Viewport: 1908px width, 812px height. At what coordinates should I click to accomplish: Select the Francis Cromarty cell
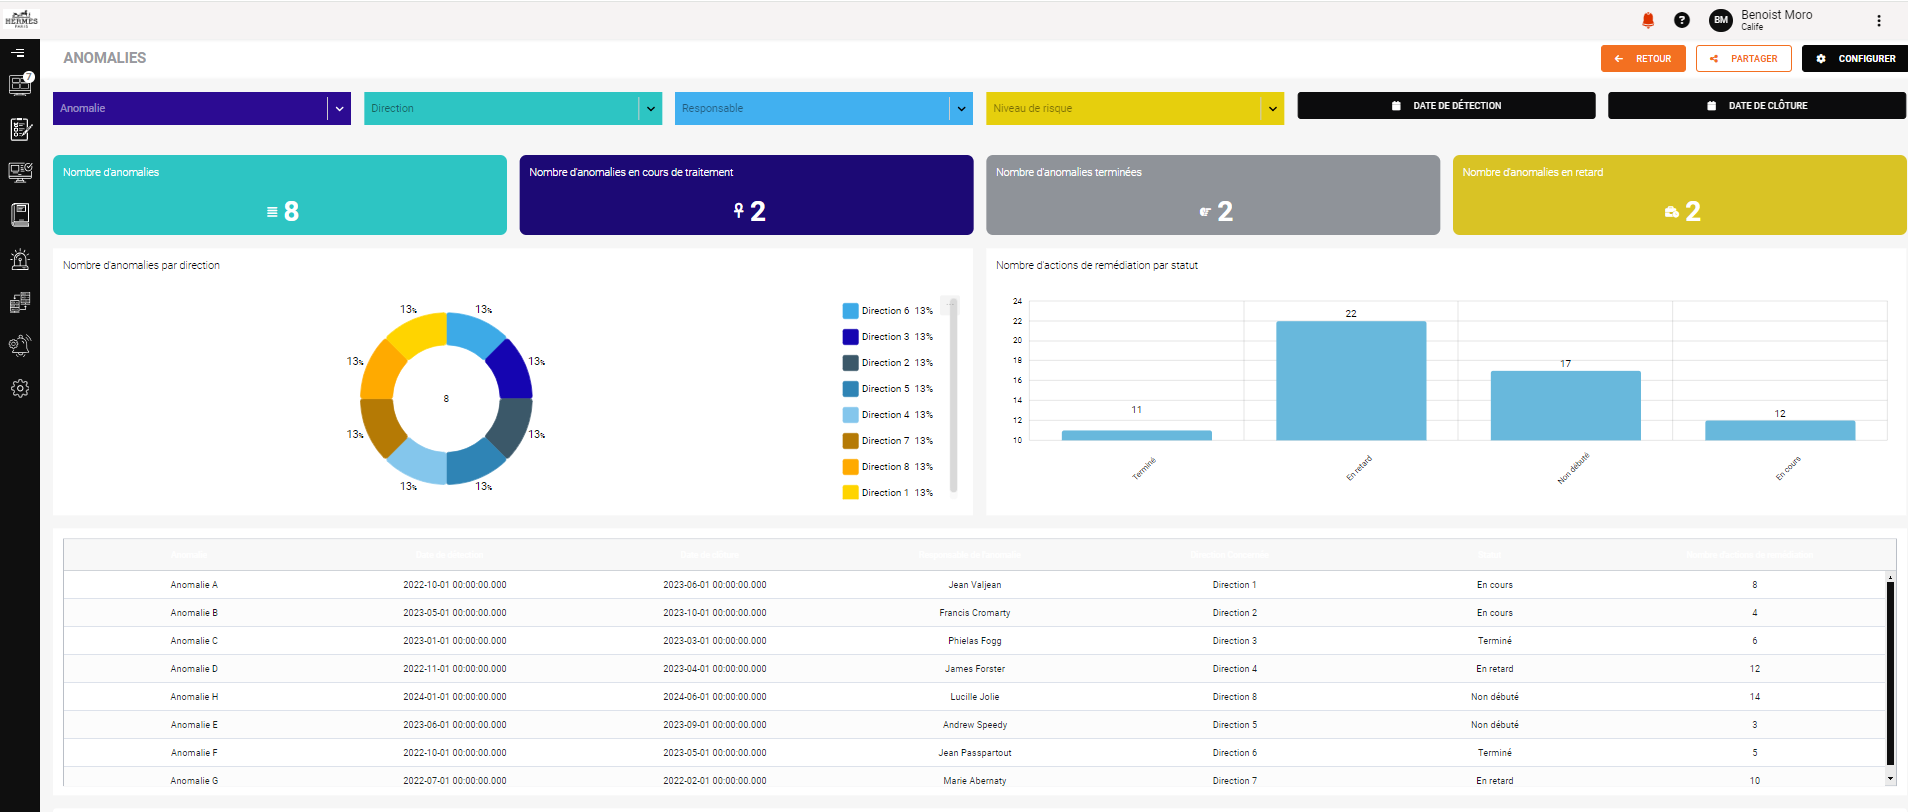pyautogui.click(x=975, y=613)
